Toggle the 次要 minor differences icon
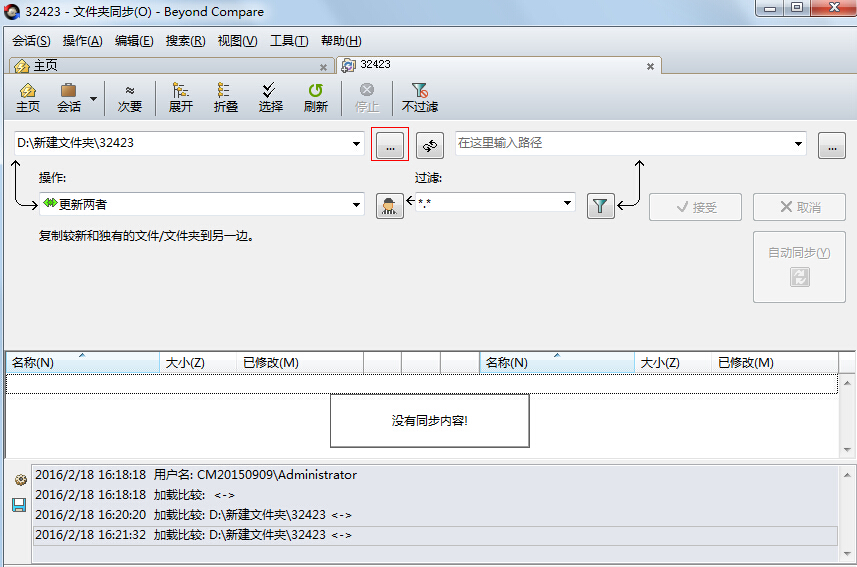857x567 pixels. tap(130, 98)
